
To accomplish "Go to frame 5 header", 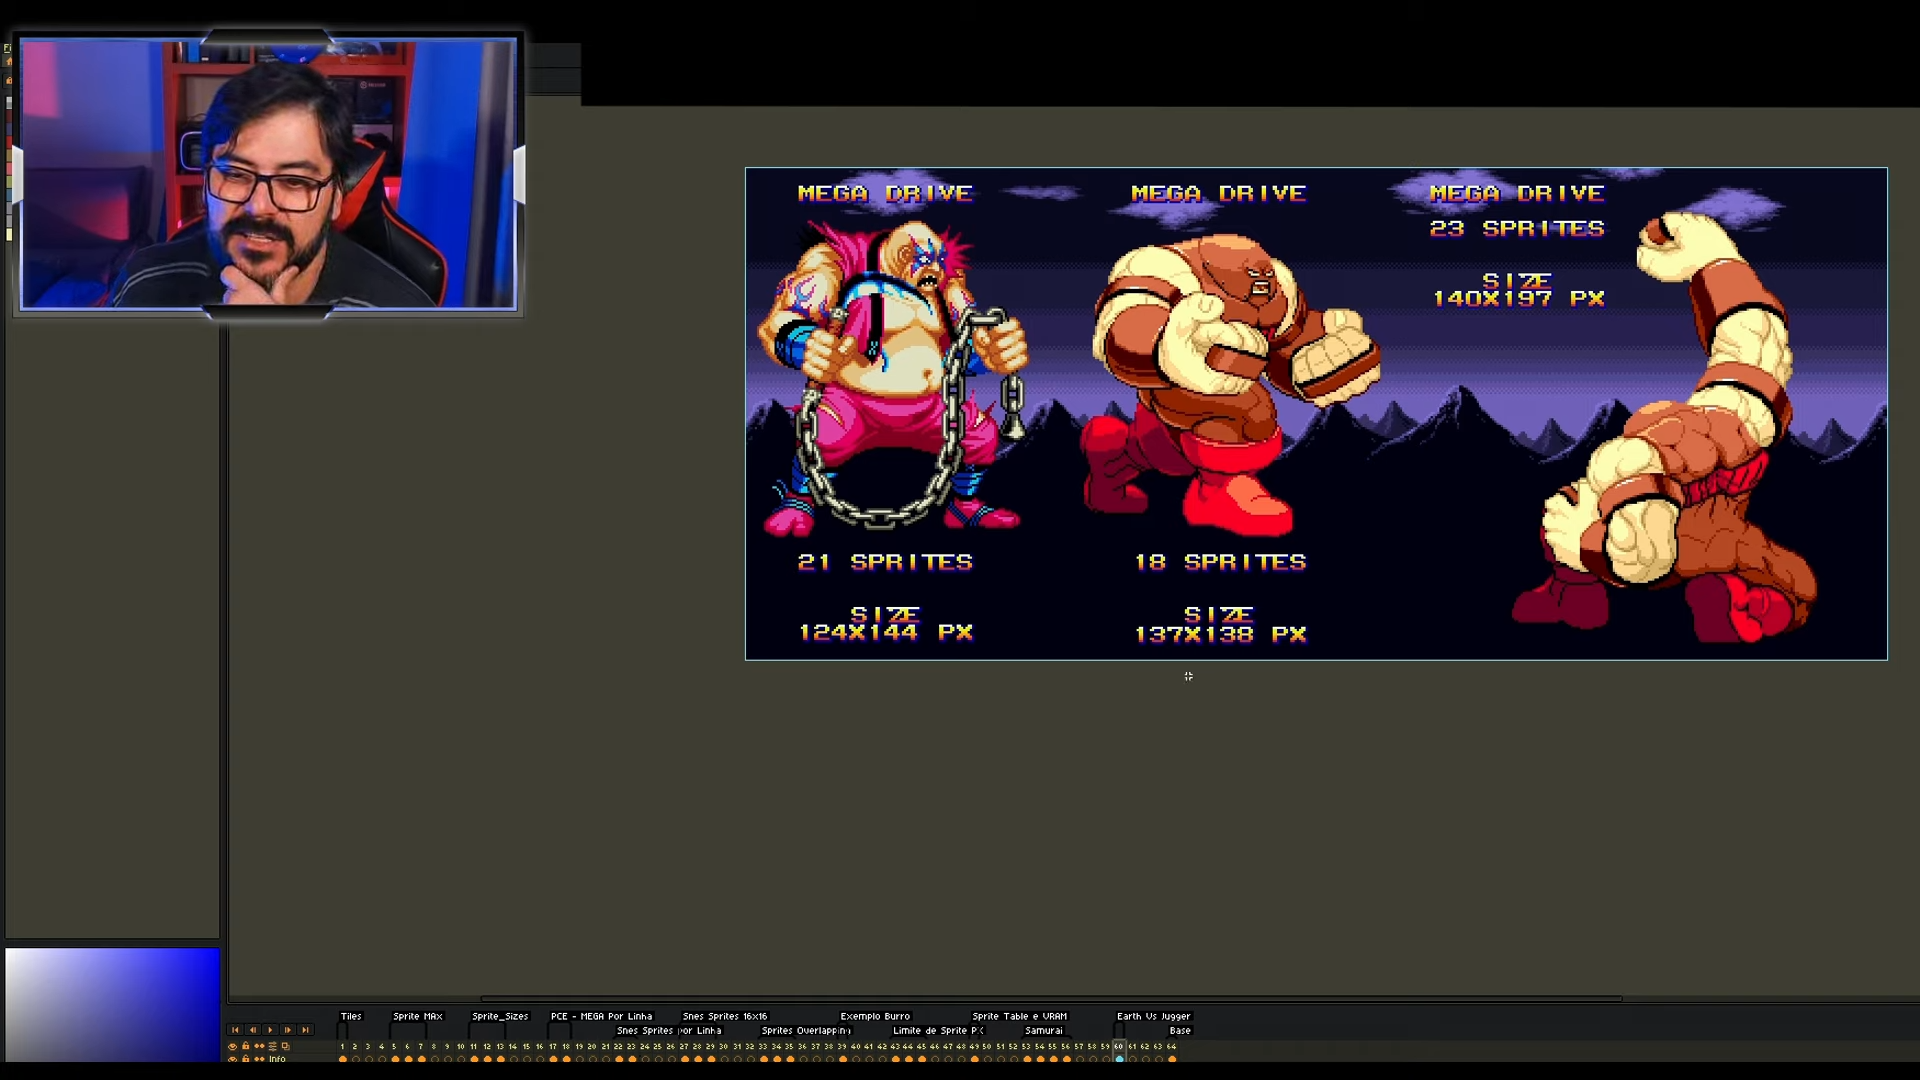I will 394,1046.
